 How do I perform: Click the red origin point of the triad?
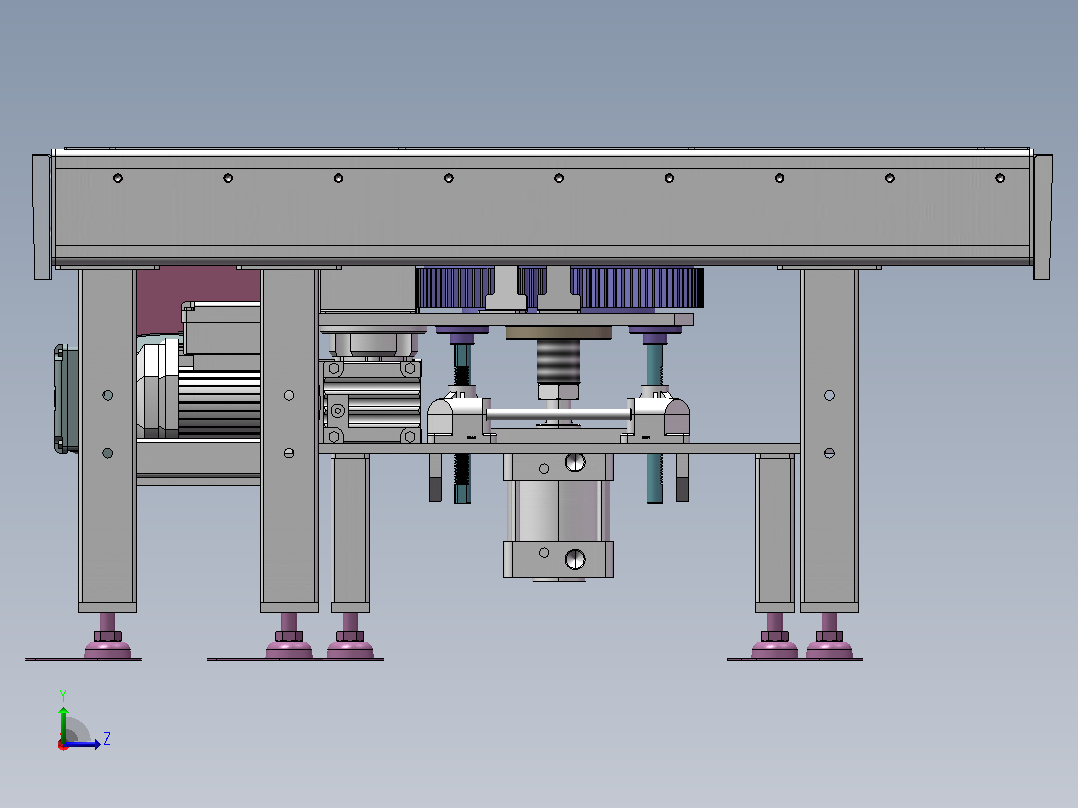[63, 745]
